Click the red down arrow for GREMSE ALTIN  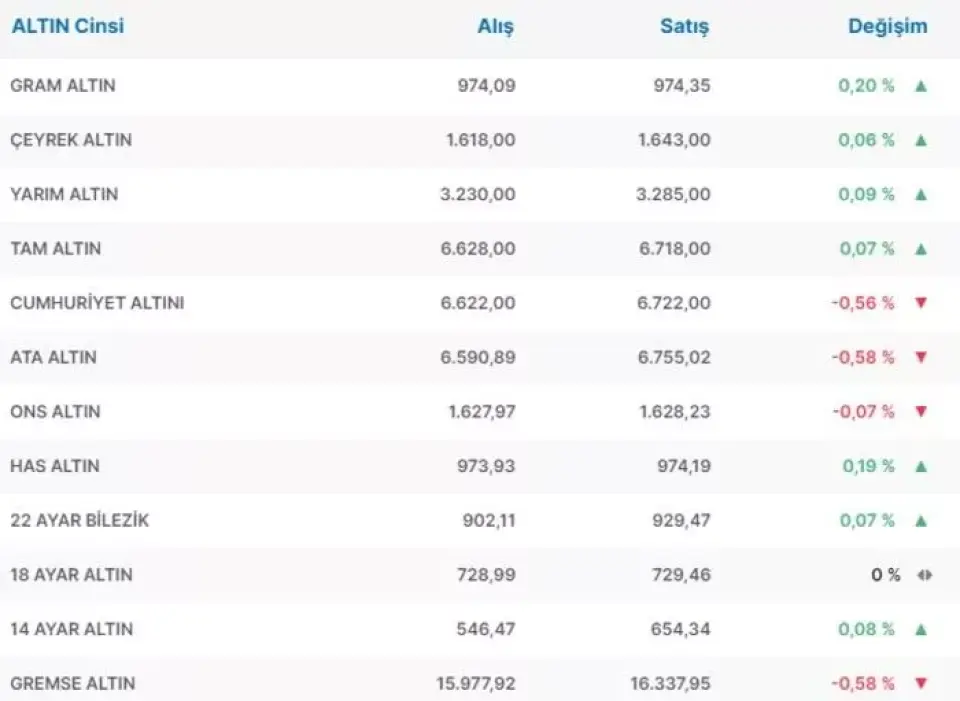tap(921, 684)
